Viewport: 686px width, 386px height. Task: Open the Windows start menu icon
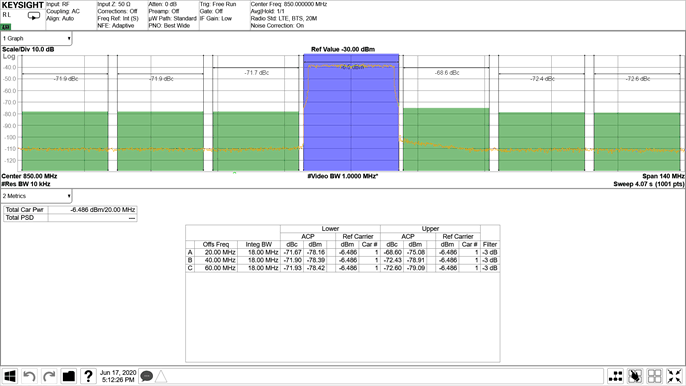click(x=10, y=376)
